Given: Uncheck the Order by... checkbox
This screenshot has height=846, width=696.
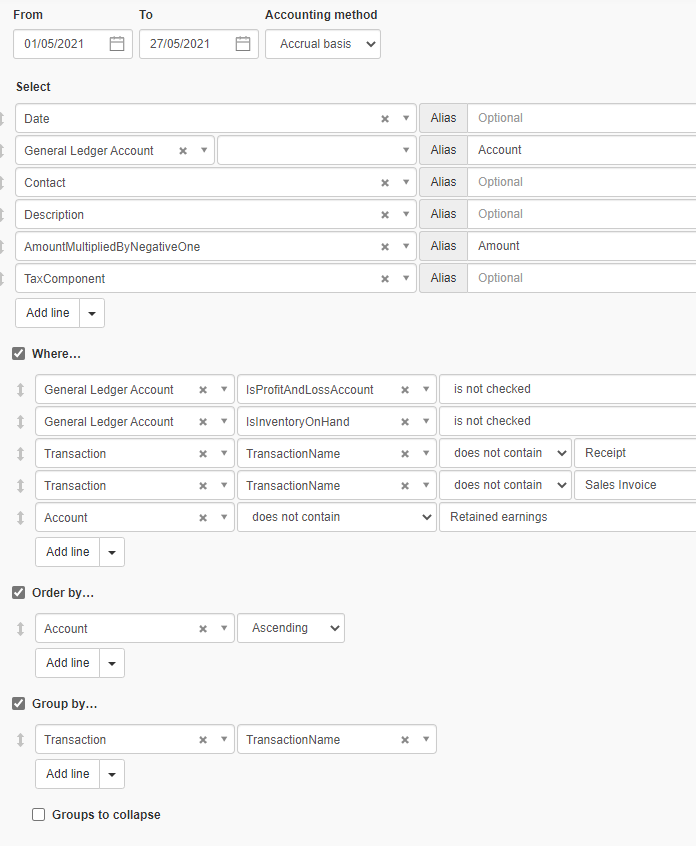Looking at the screenshot, I should tap(18, 593).
